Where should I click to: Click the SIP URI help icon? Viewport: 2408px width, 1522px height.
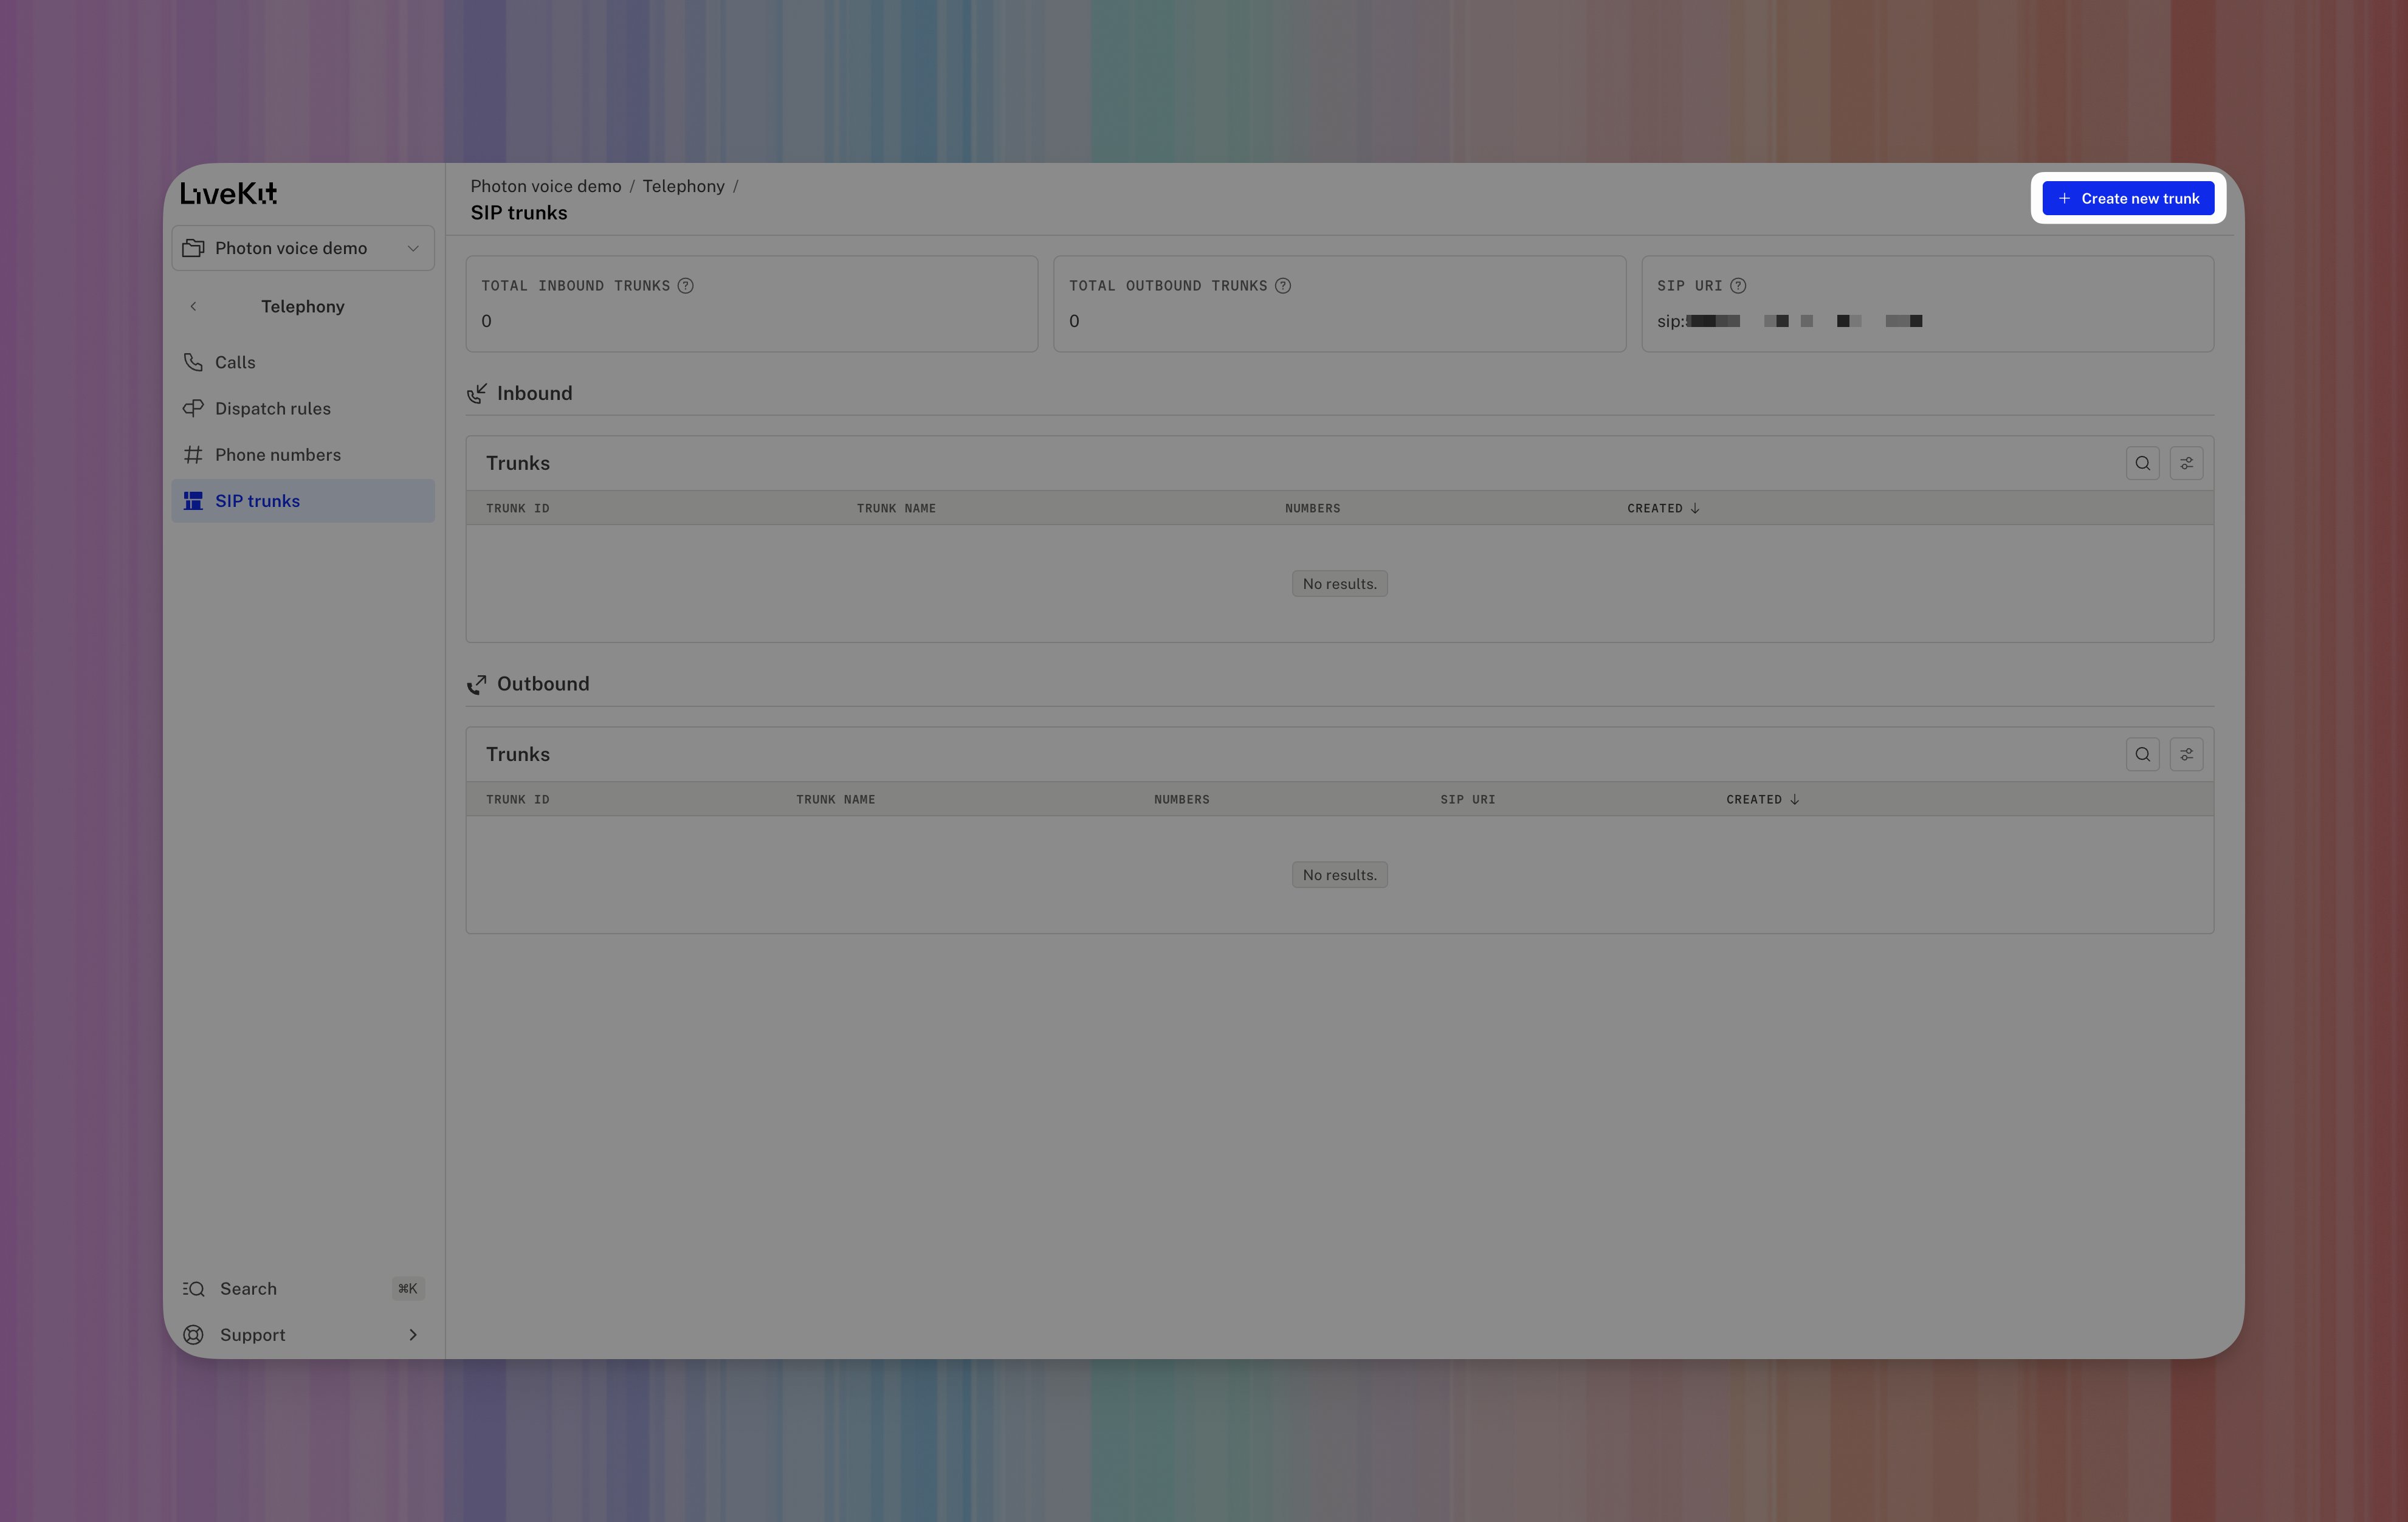point(1738,286)
